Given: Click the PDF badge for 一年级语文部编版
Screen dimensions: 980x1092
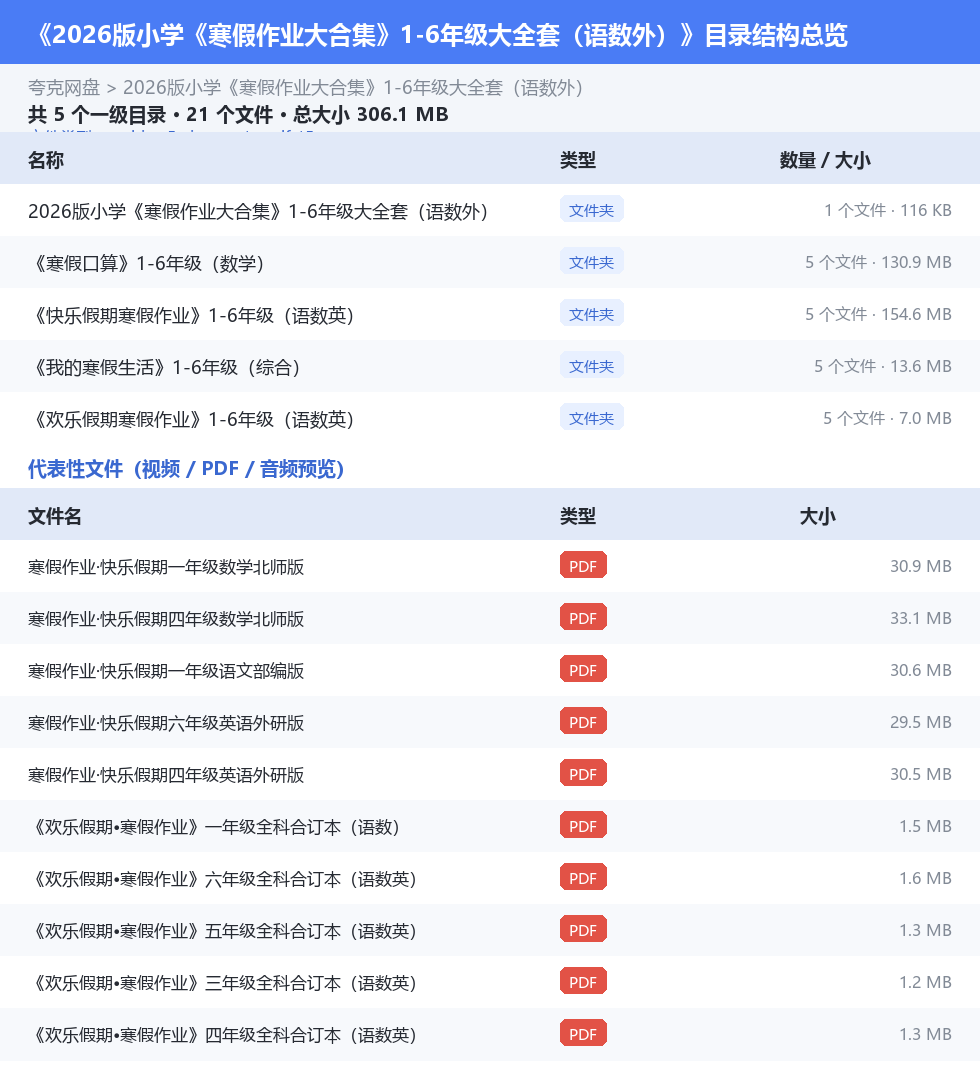Looking at the screenshot, I should (x=583, y=670).
